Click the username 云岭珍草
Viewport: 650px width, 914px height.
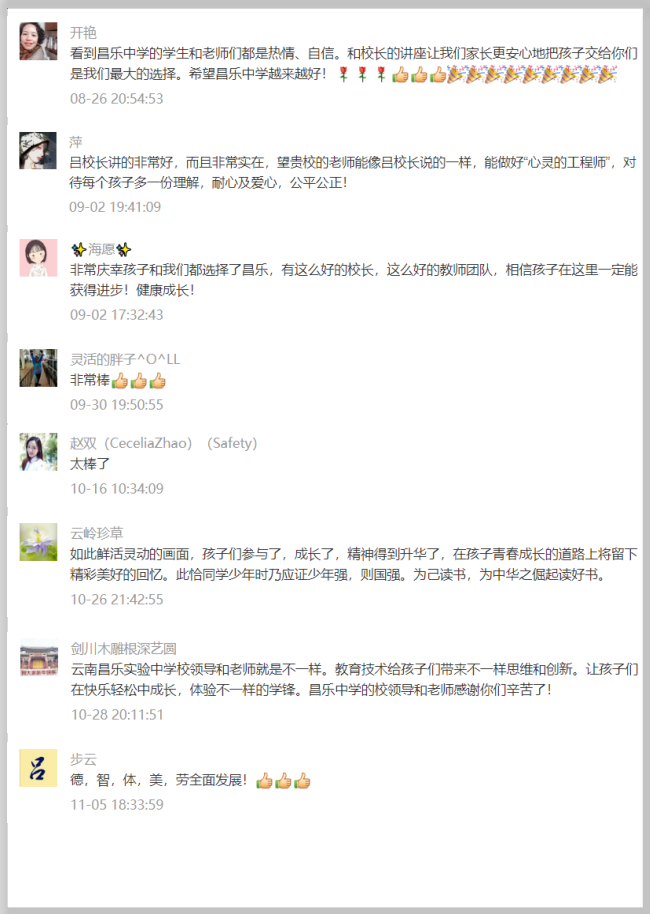[97, 533]
